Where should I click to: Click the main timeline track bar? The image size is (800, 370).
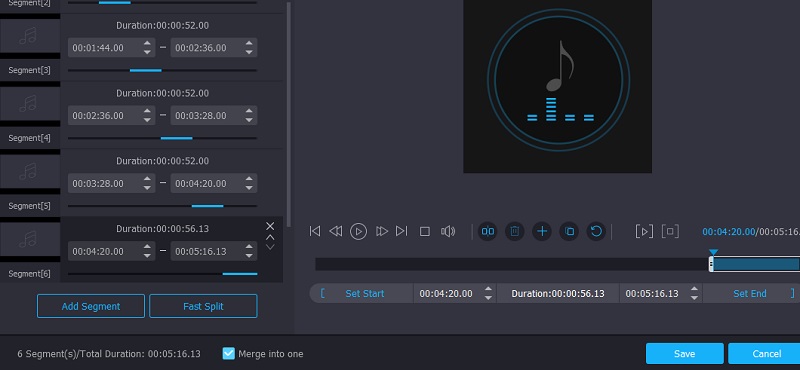point(558,264)
